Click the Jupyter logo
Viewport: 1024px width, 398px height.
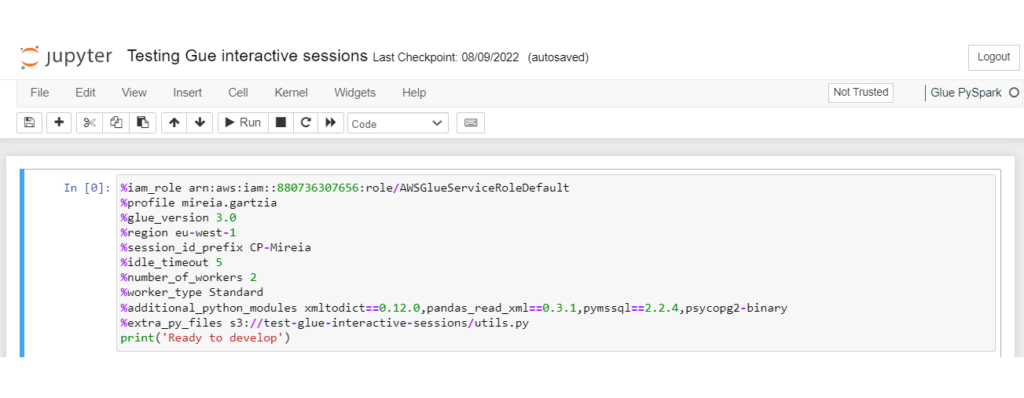tap(66, 56)
